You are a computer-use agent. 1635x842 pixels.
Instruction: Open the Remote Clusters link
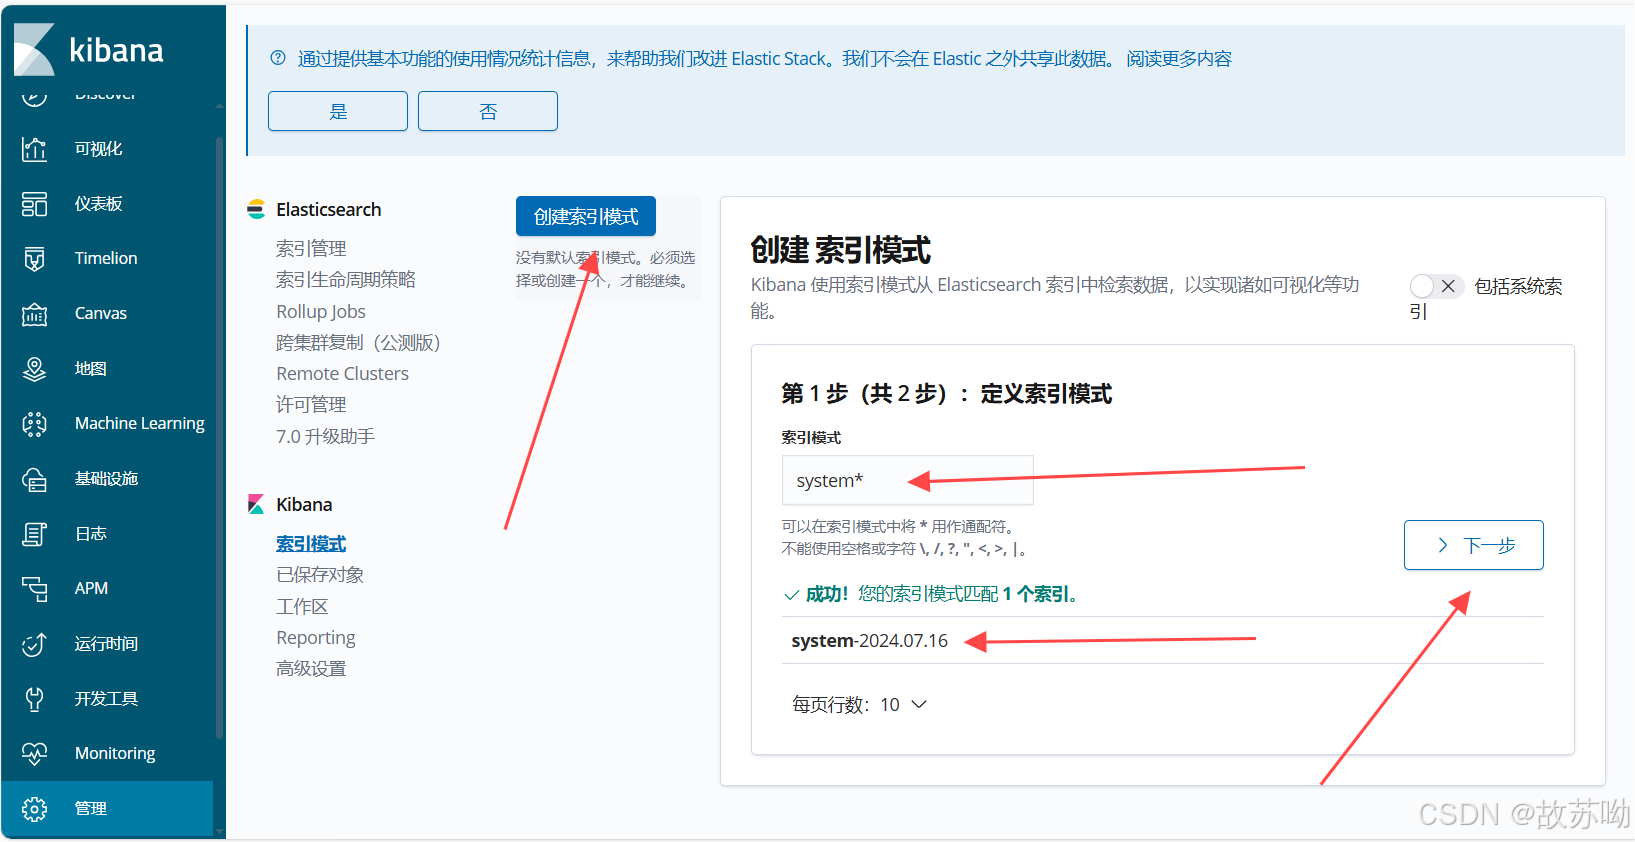(342, 374)
